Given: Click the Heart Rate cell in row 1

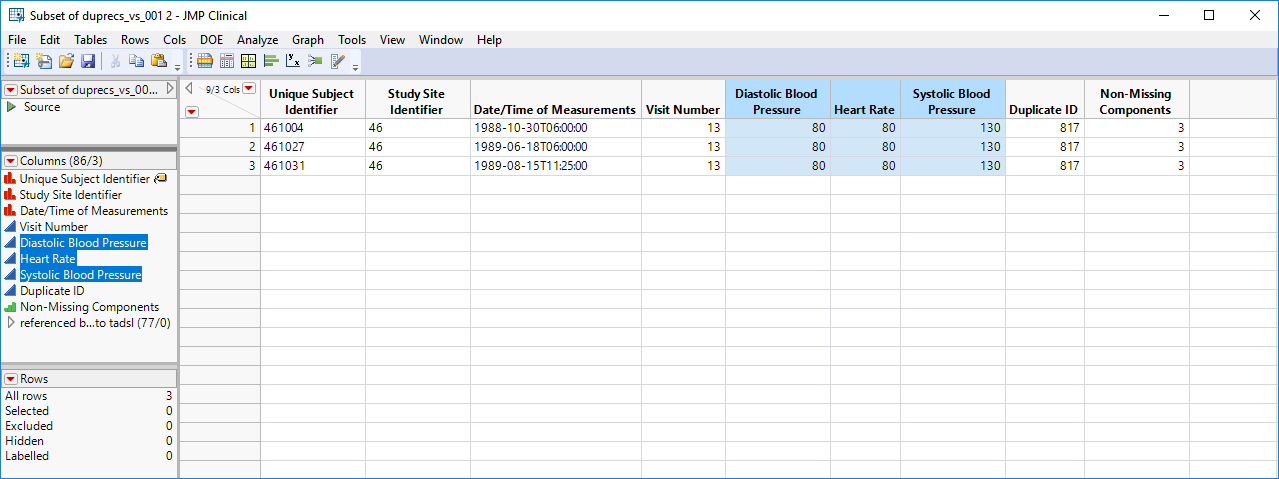Looking at the screenshot, I should pyautogui.click(x=865, y=128).
